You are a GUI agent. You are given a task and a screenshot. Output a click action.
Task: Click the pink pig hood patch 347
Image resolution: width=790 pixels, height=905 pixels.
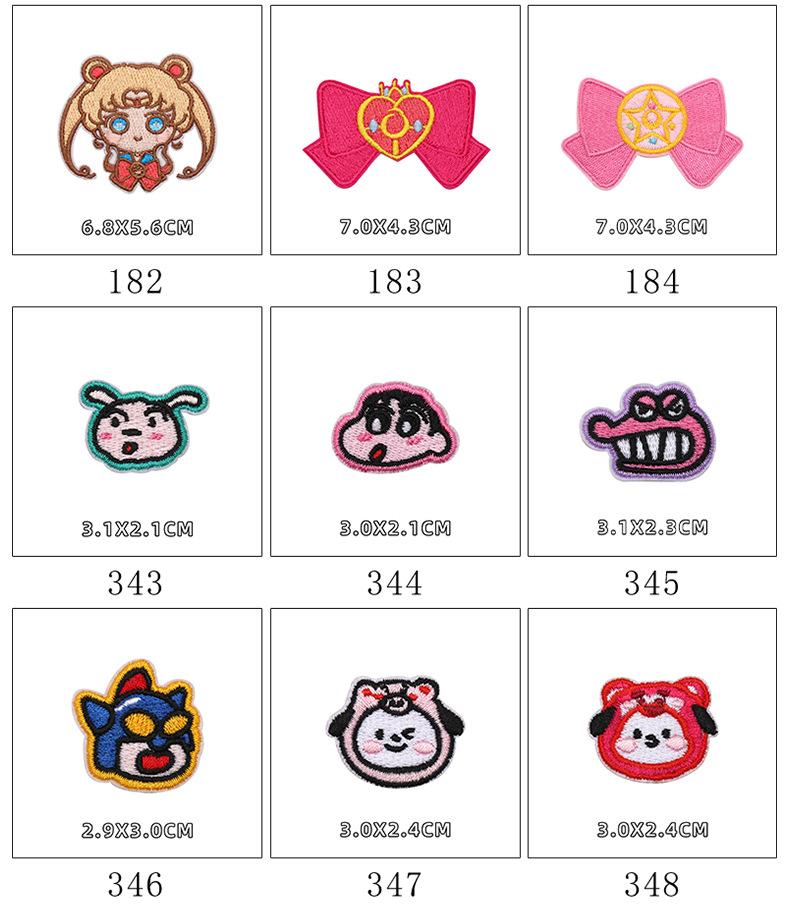(396, 732)
